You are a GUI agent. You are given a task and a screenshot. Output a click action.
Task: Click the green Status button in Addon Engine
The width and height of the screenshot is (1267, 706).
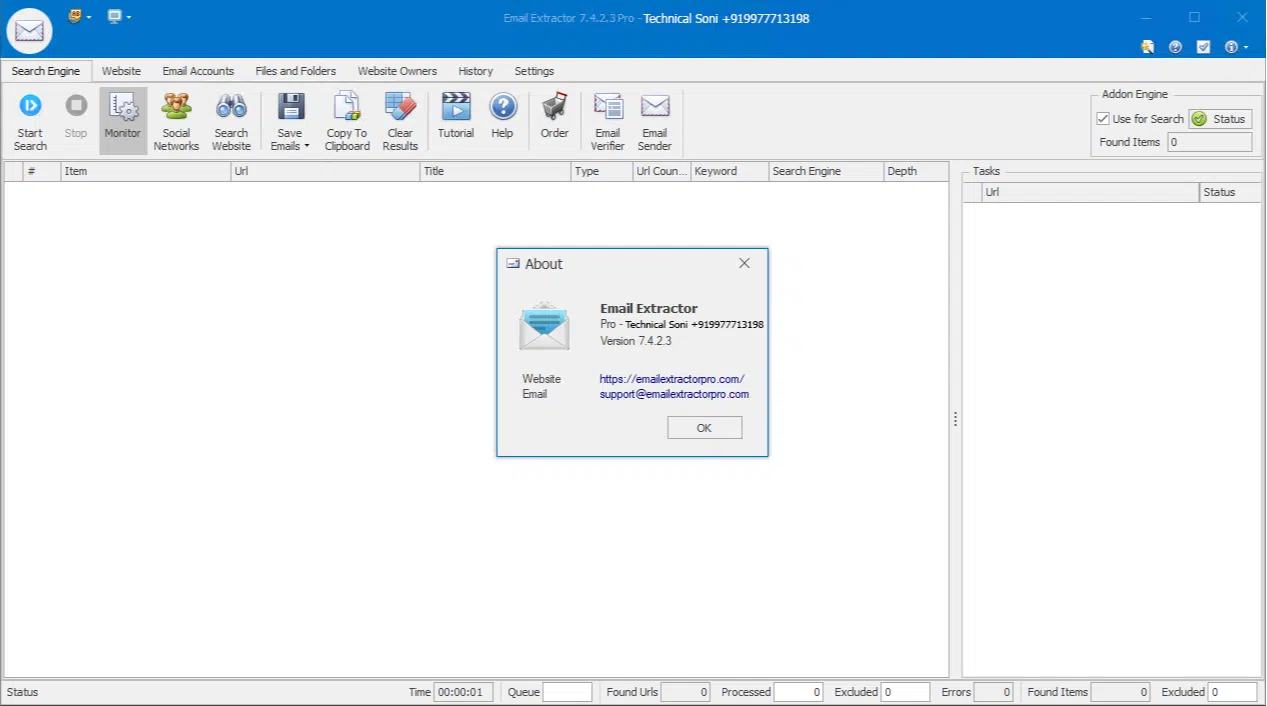pos(1220,119)
